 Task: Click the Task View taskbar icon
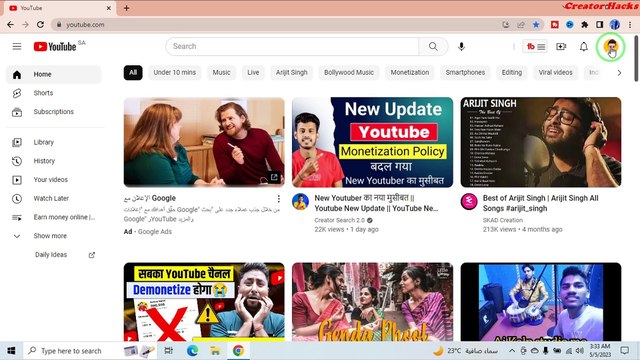[x=168, y=351]
